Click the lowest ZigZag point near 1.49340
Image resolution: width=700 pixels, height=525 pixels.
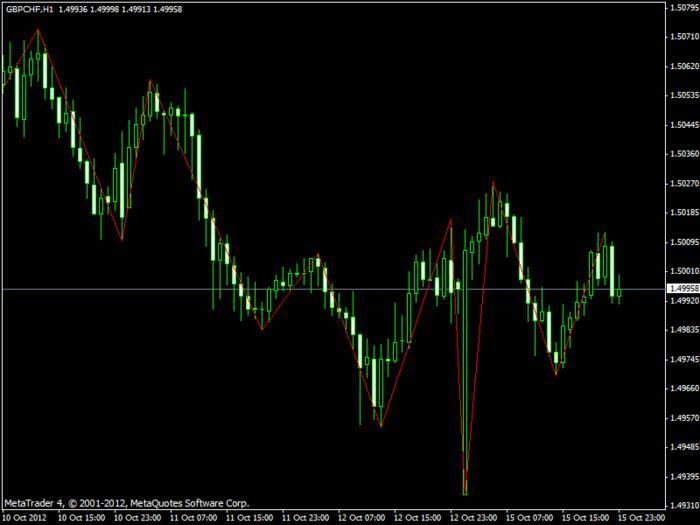pos(465,493)
